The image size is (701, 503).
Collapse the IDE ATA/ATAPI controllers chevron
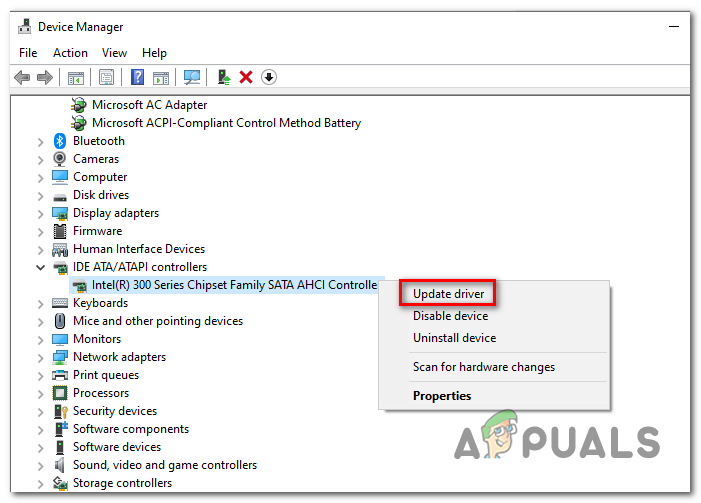click(41, 267)
